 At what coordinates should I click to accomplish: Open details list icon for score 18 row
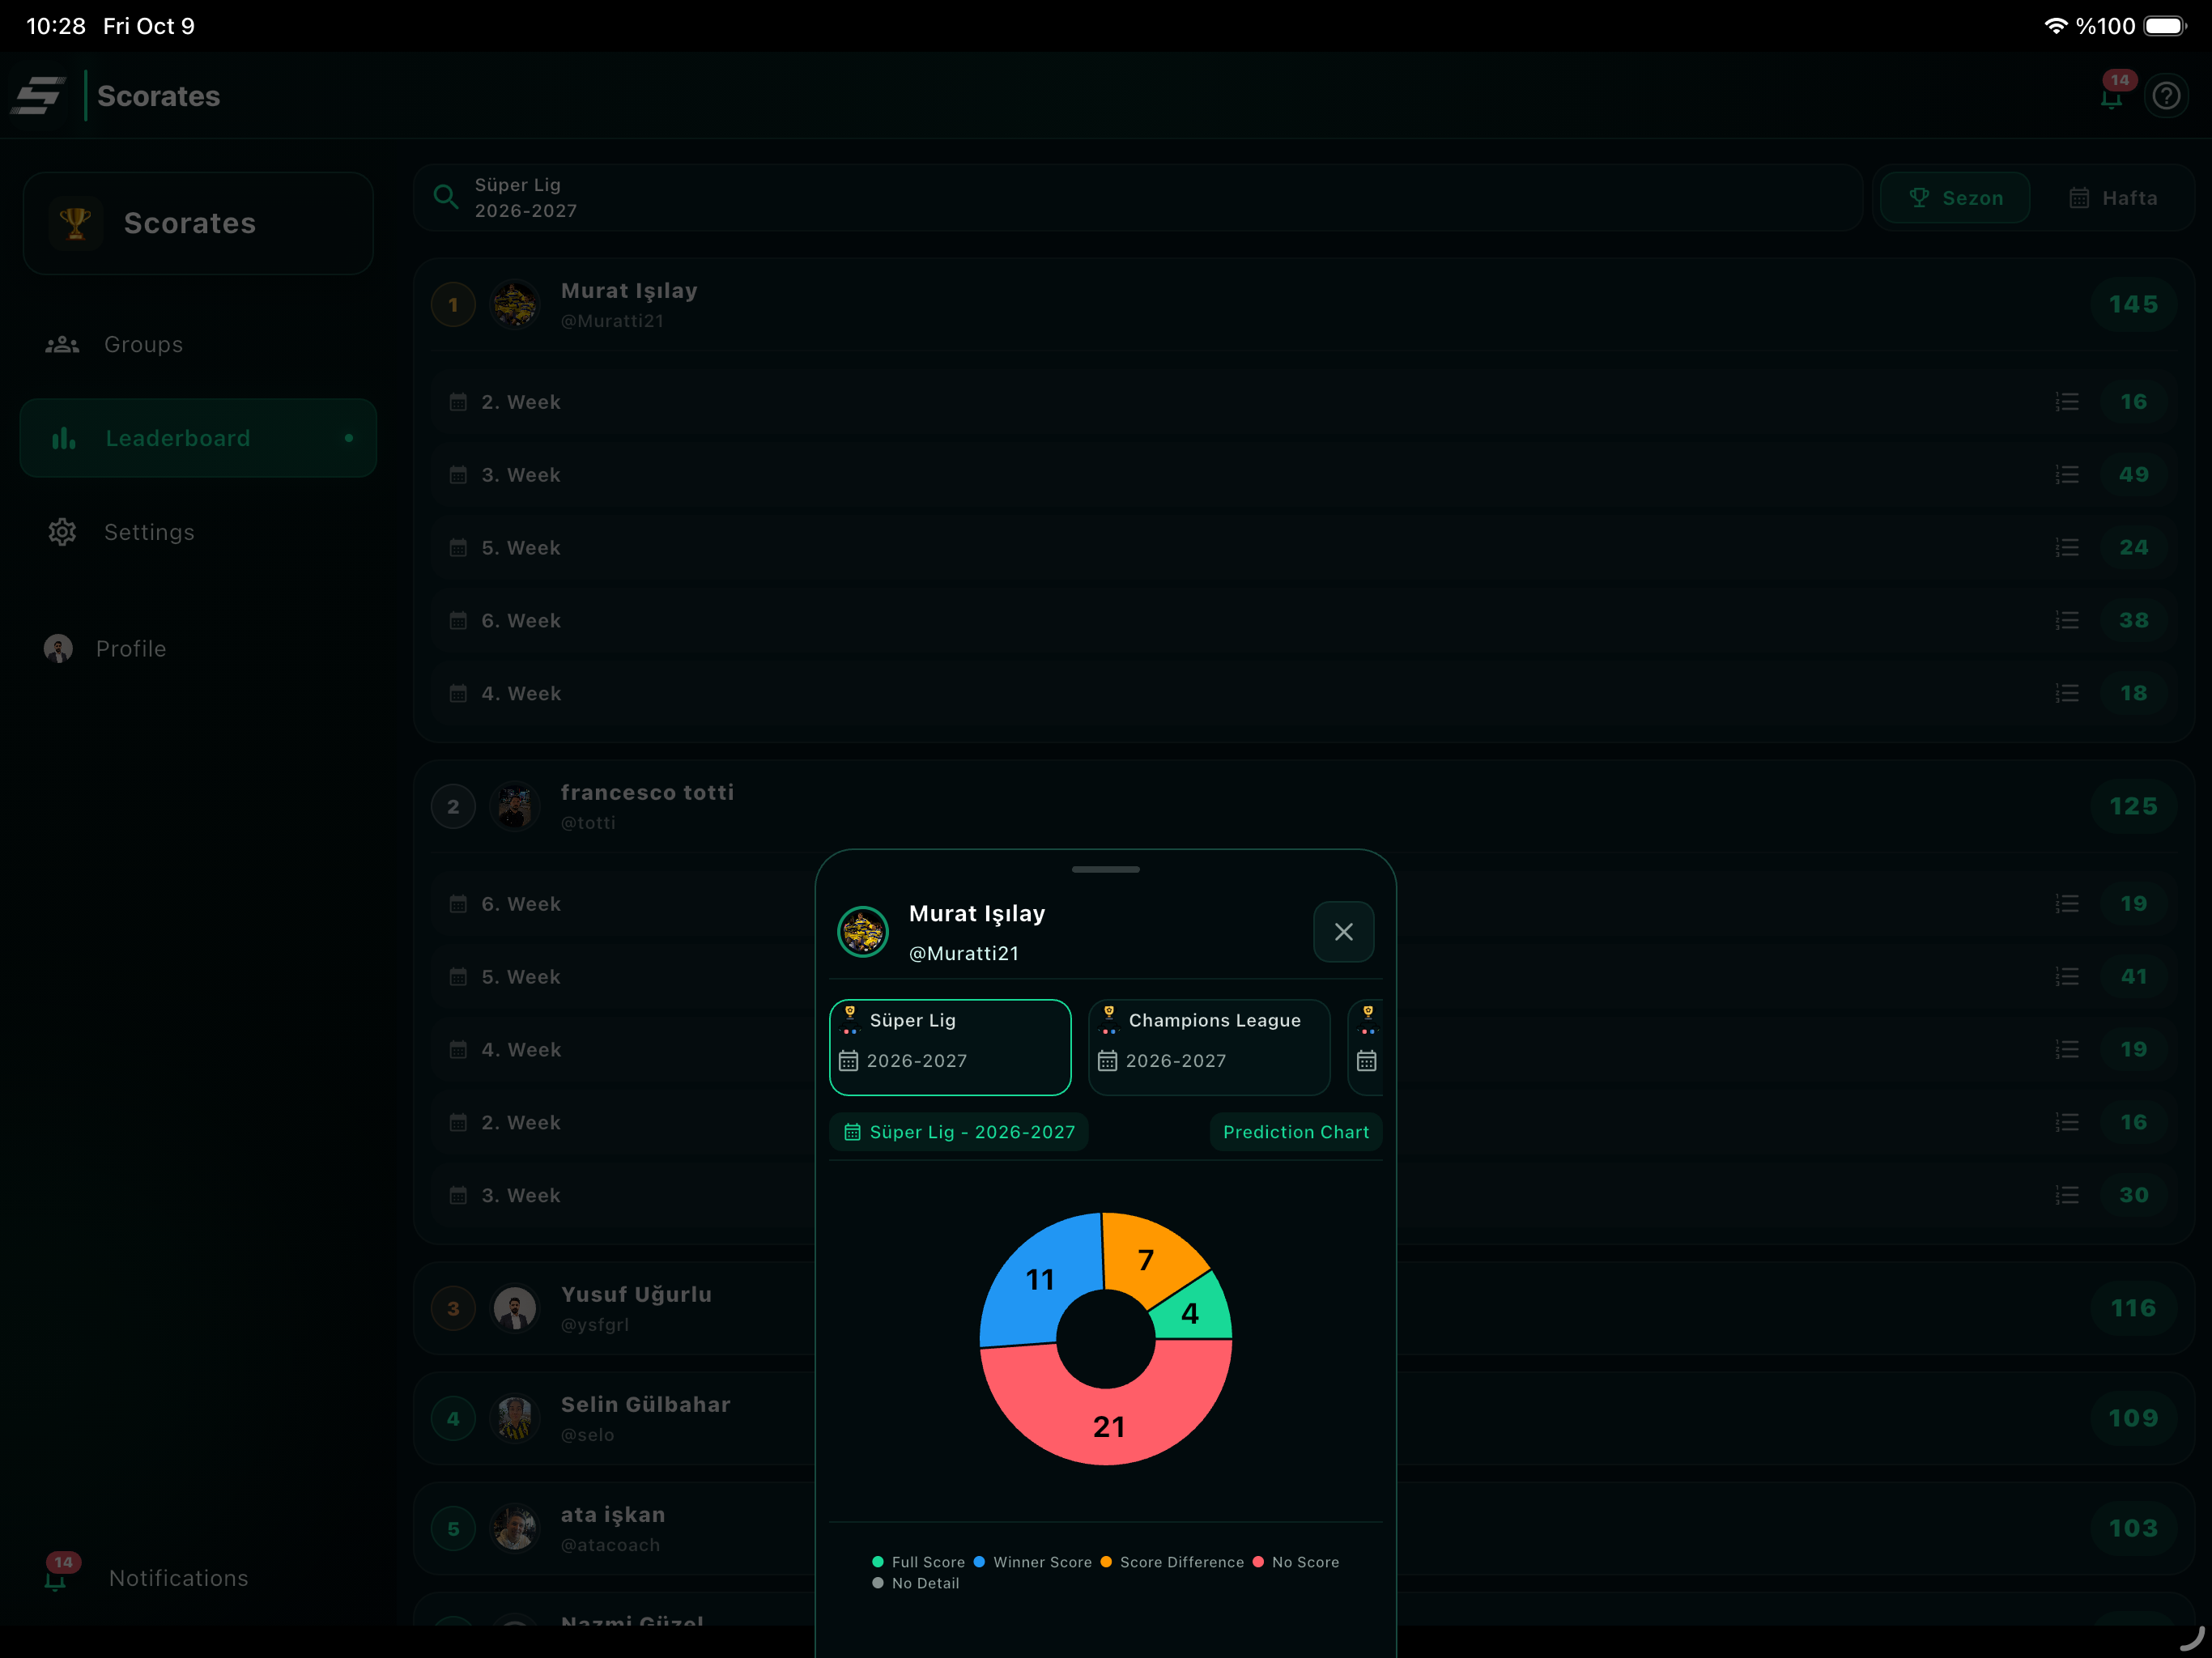coord(2067,694)
